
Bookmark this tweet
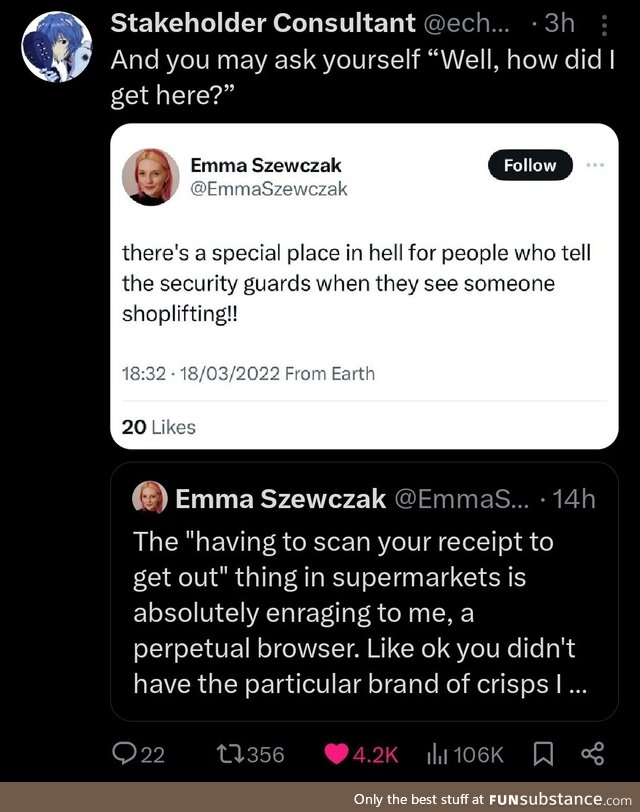point(544,754)
